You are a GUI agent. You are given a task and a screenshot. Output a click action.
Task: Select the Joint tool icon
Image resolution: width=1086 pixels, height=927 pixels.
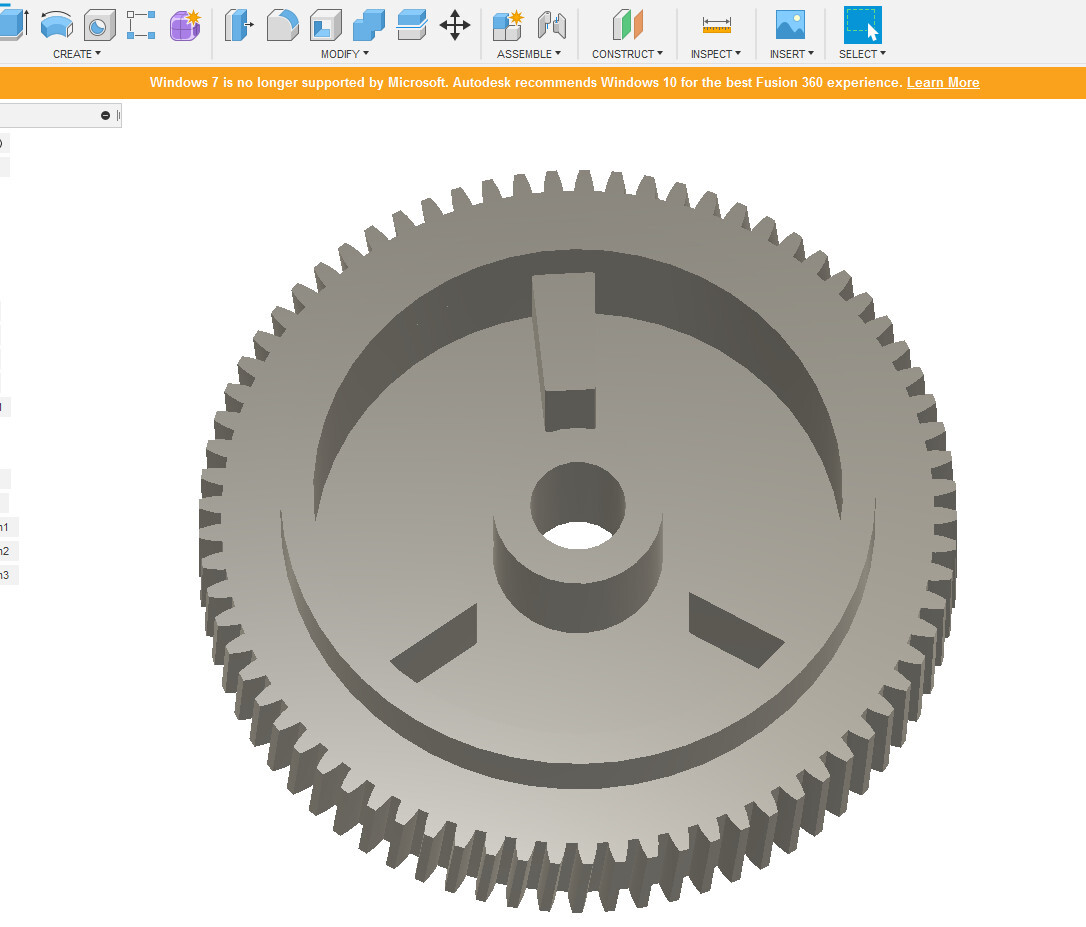click(x=552, y=26)
